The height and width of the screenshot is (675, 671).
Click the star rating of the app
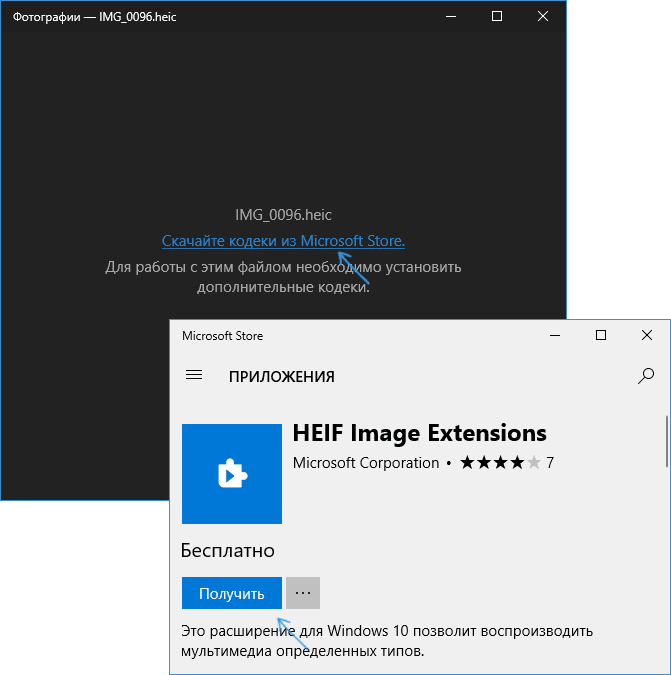[x=501, y=463]
